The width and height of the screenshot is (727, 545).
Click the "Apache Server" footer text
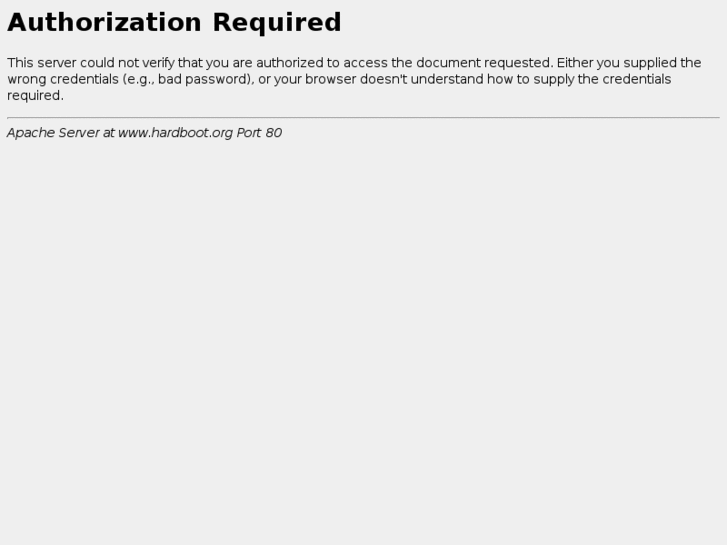53,133
